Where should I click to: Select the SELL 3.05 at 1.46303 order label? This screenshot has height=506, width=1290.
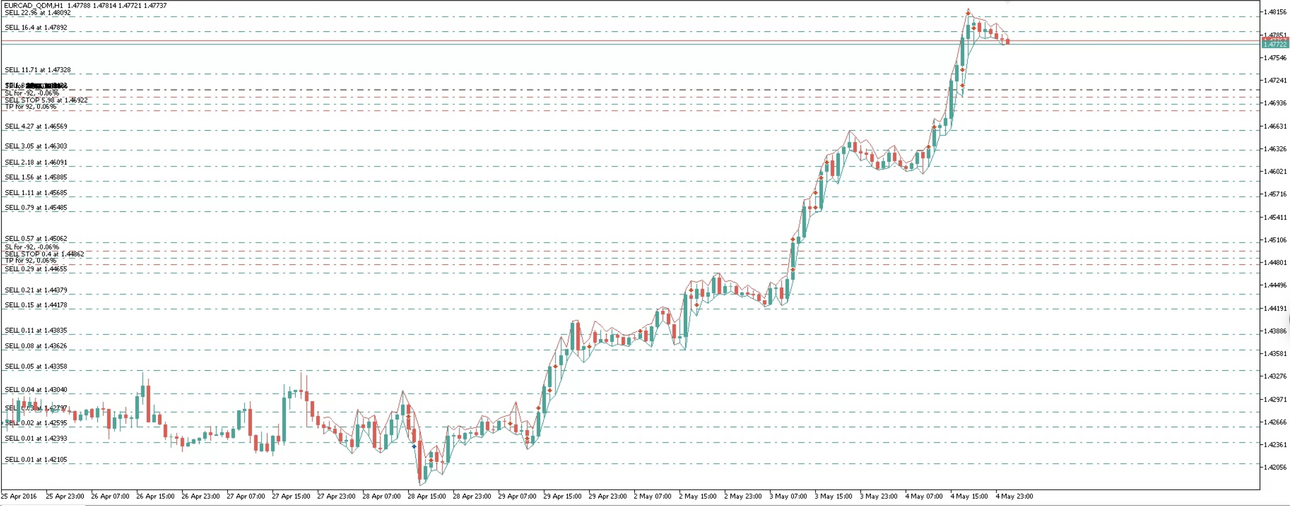pyautogui.click(x=36, y=146)
